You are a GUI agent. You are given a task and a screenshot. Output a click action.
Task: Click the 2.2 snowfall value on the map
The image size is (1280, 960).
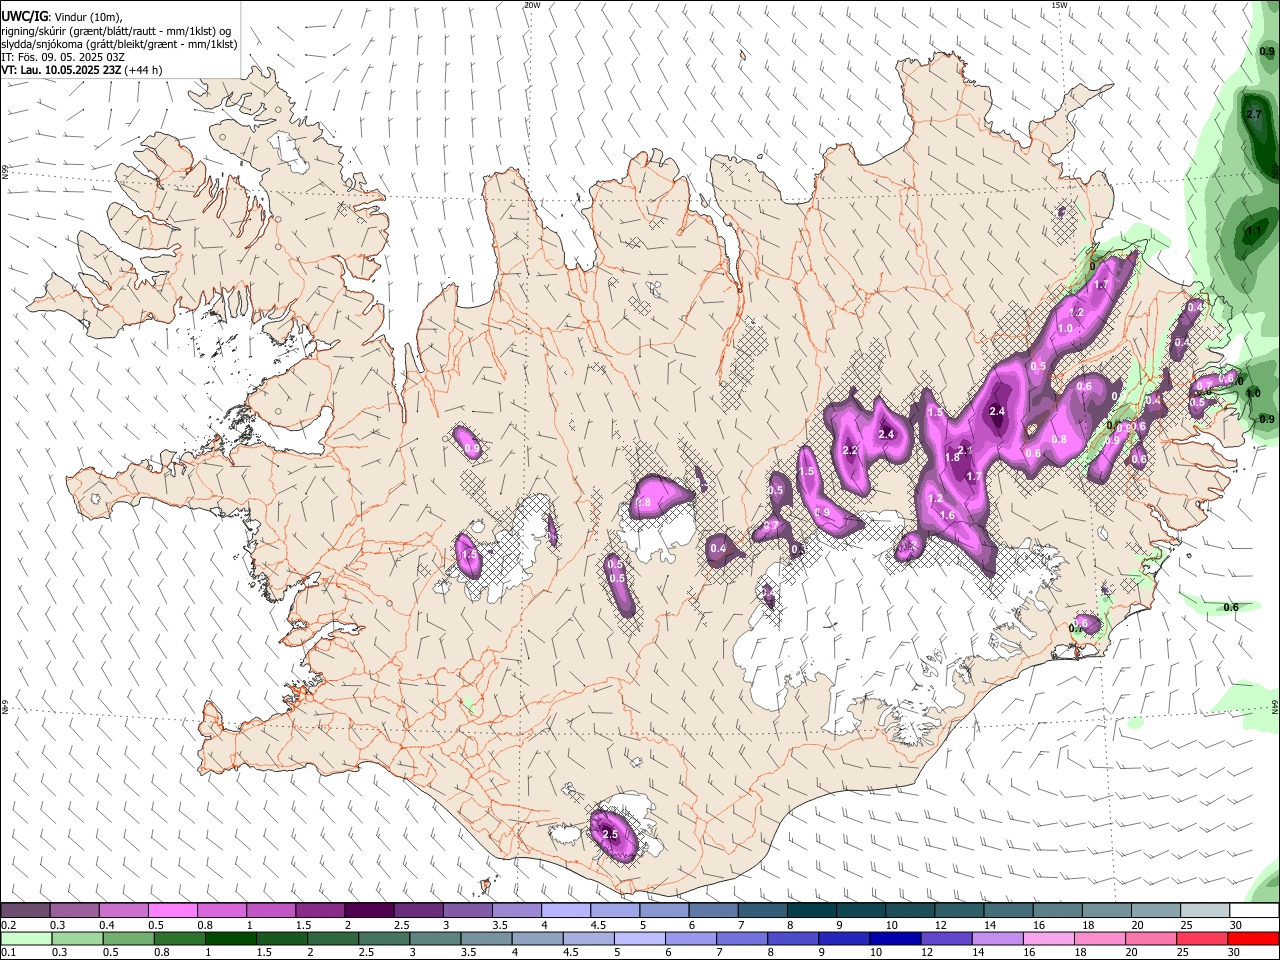[851, 451]
